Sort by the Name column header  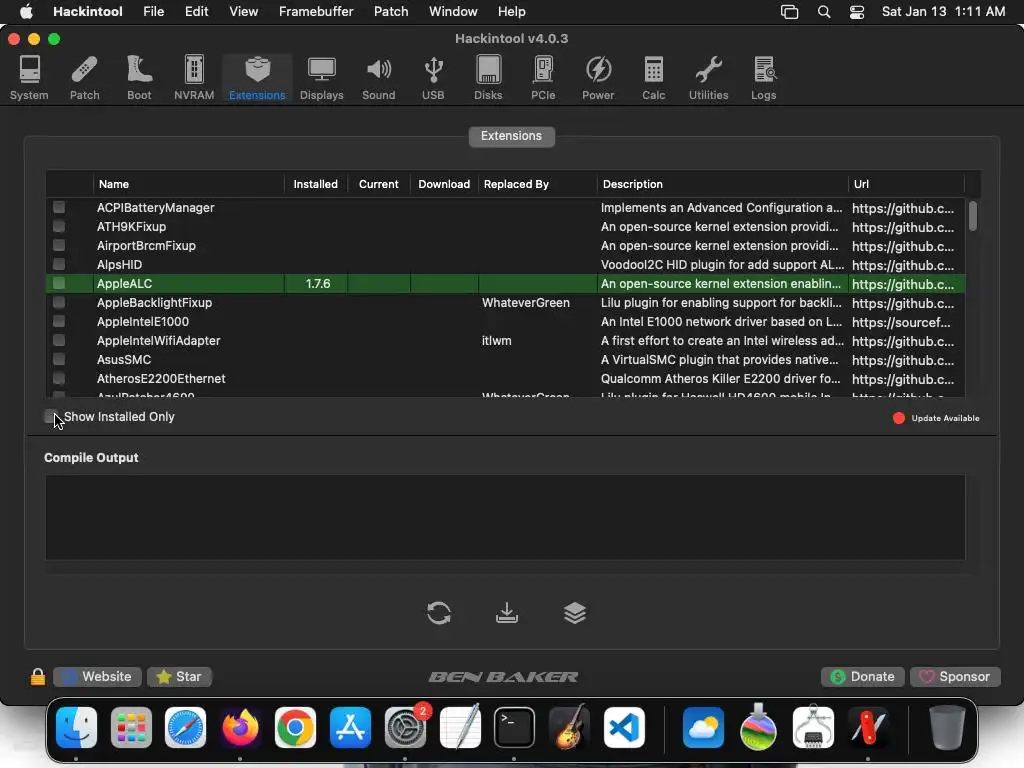point(189,184)
